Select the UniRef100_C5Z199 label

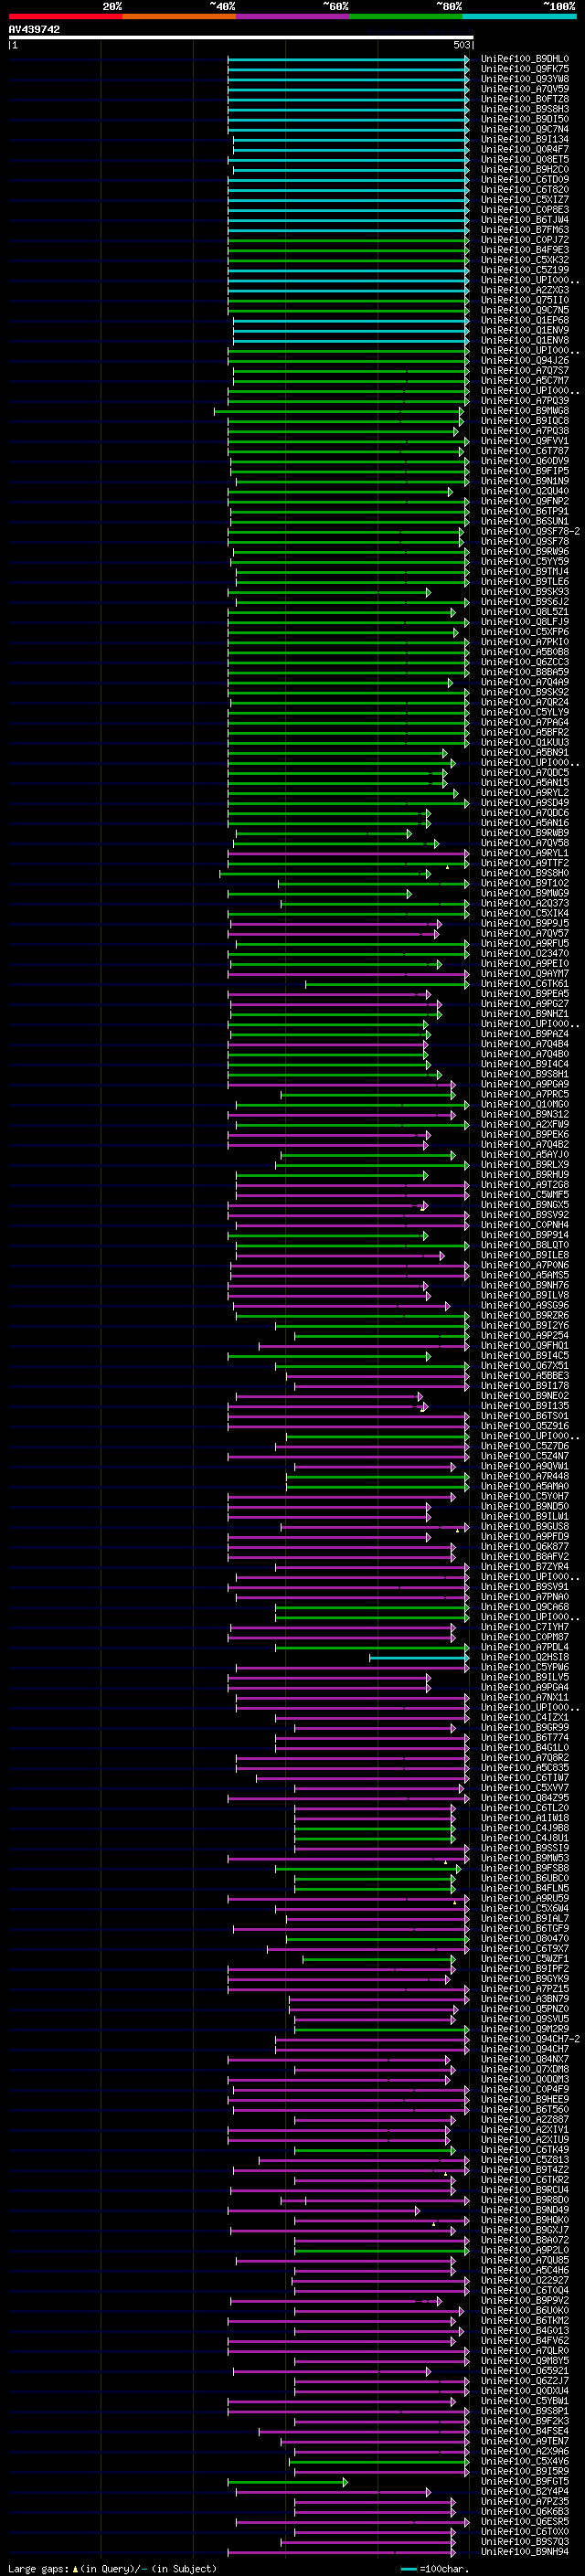point(524,270)
